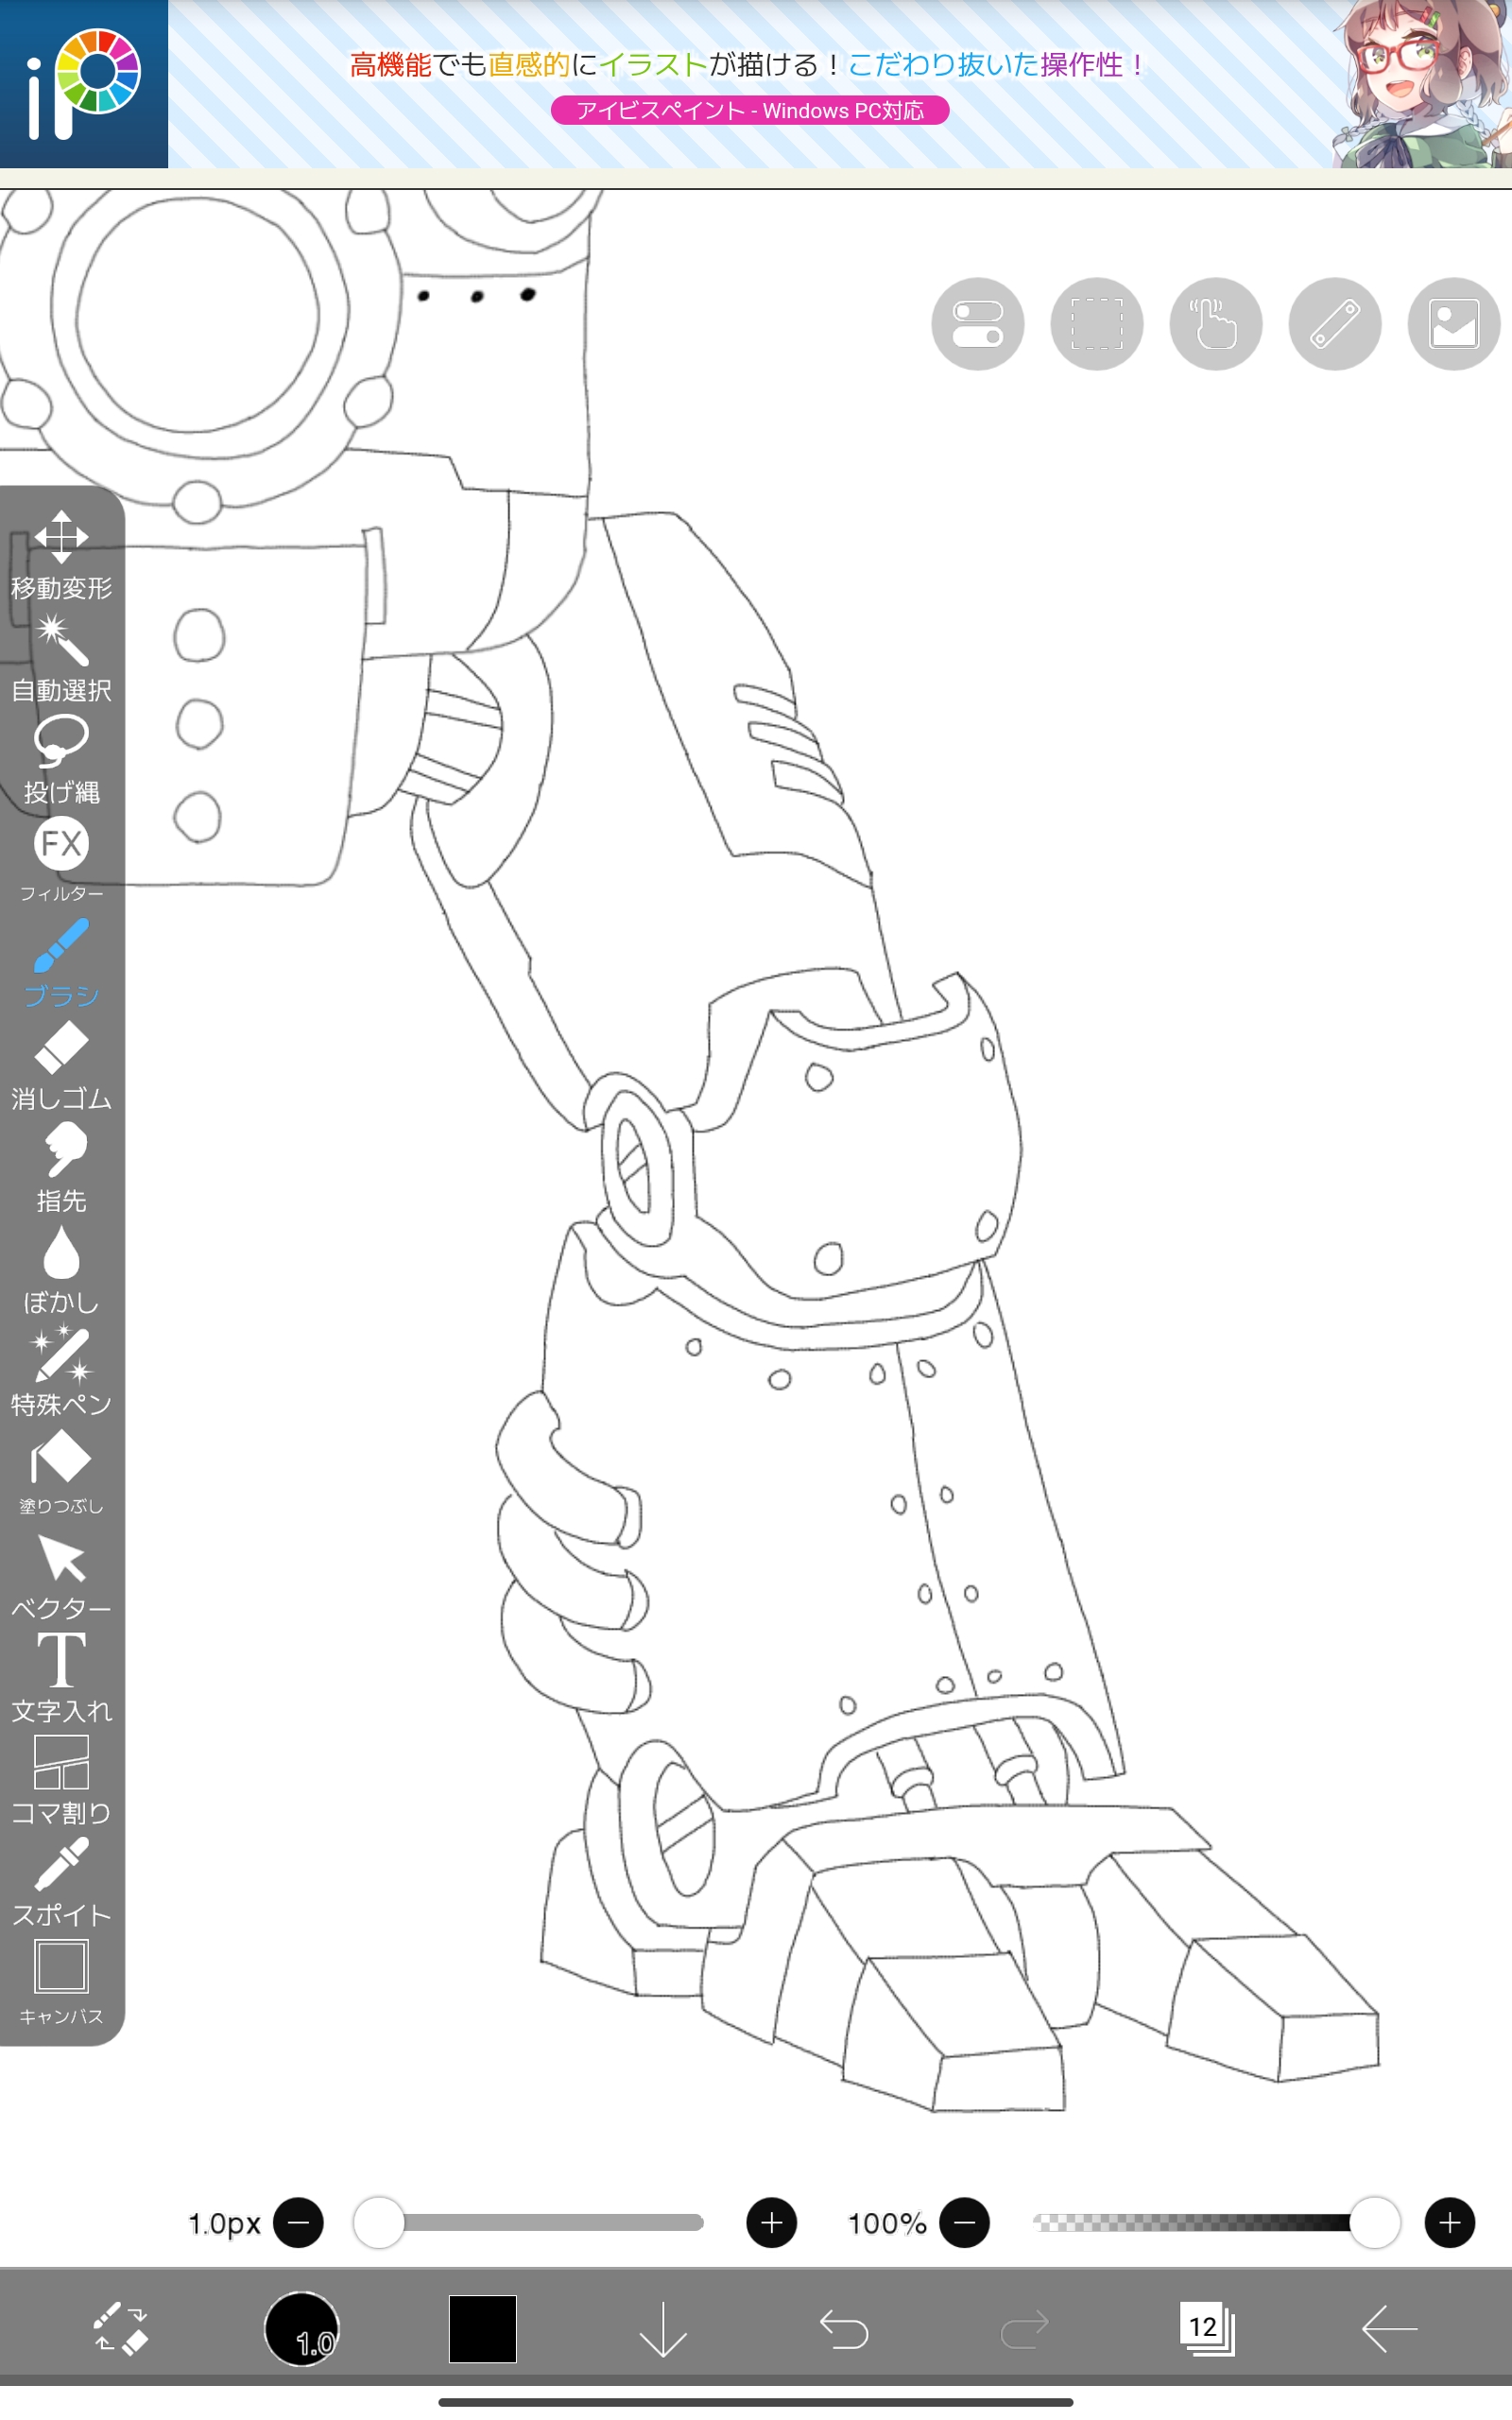Click the アイビスペイント Windows PC対応 banner button

tap(749, 110)
